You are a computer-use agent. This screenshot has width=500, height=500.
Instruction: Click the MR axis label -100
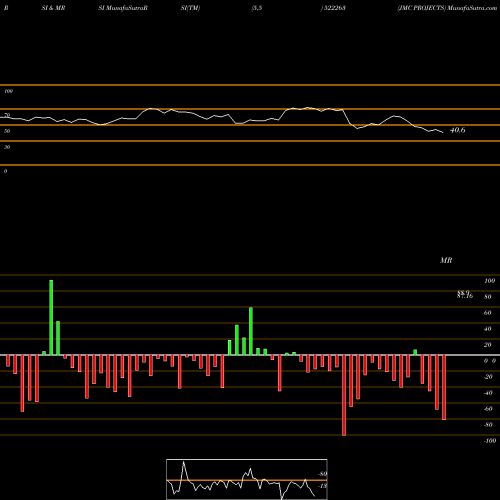click(490, 441)
